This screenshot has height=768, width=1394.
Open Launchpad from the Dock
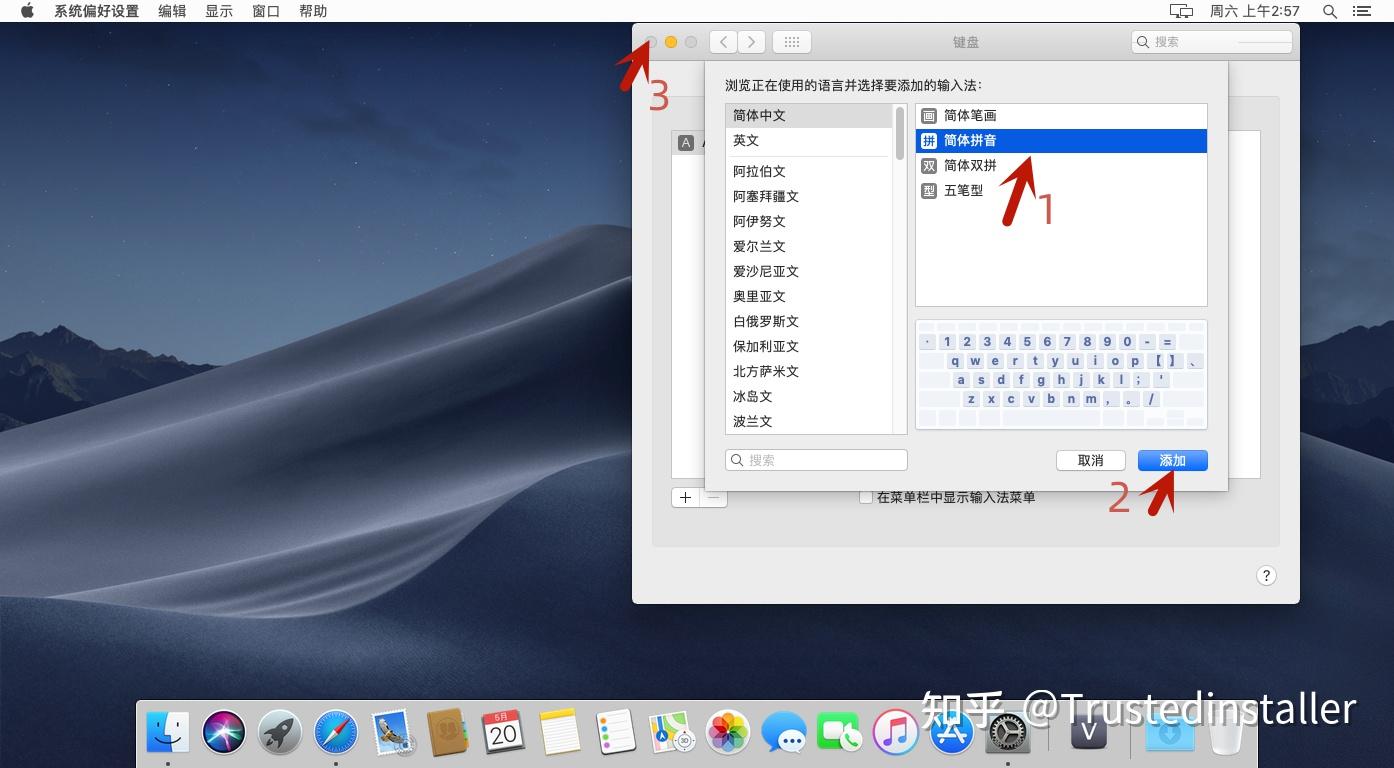[x=280, y=733]
